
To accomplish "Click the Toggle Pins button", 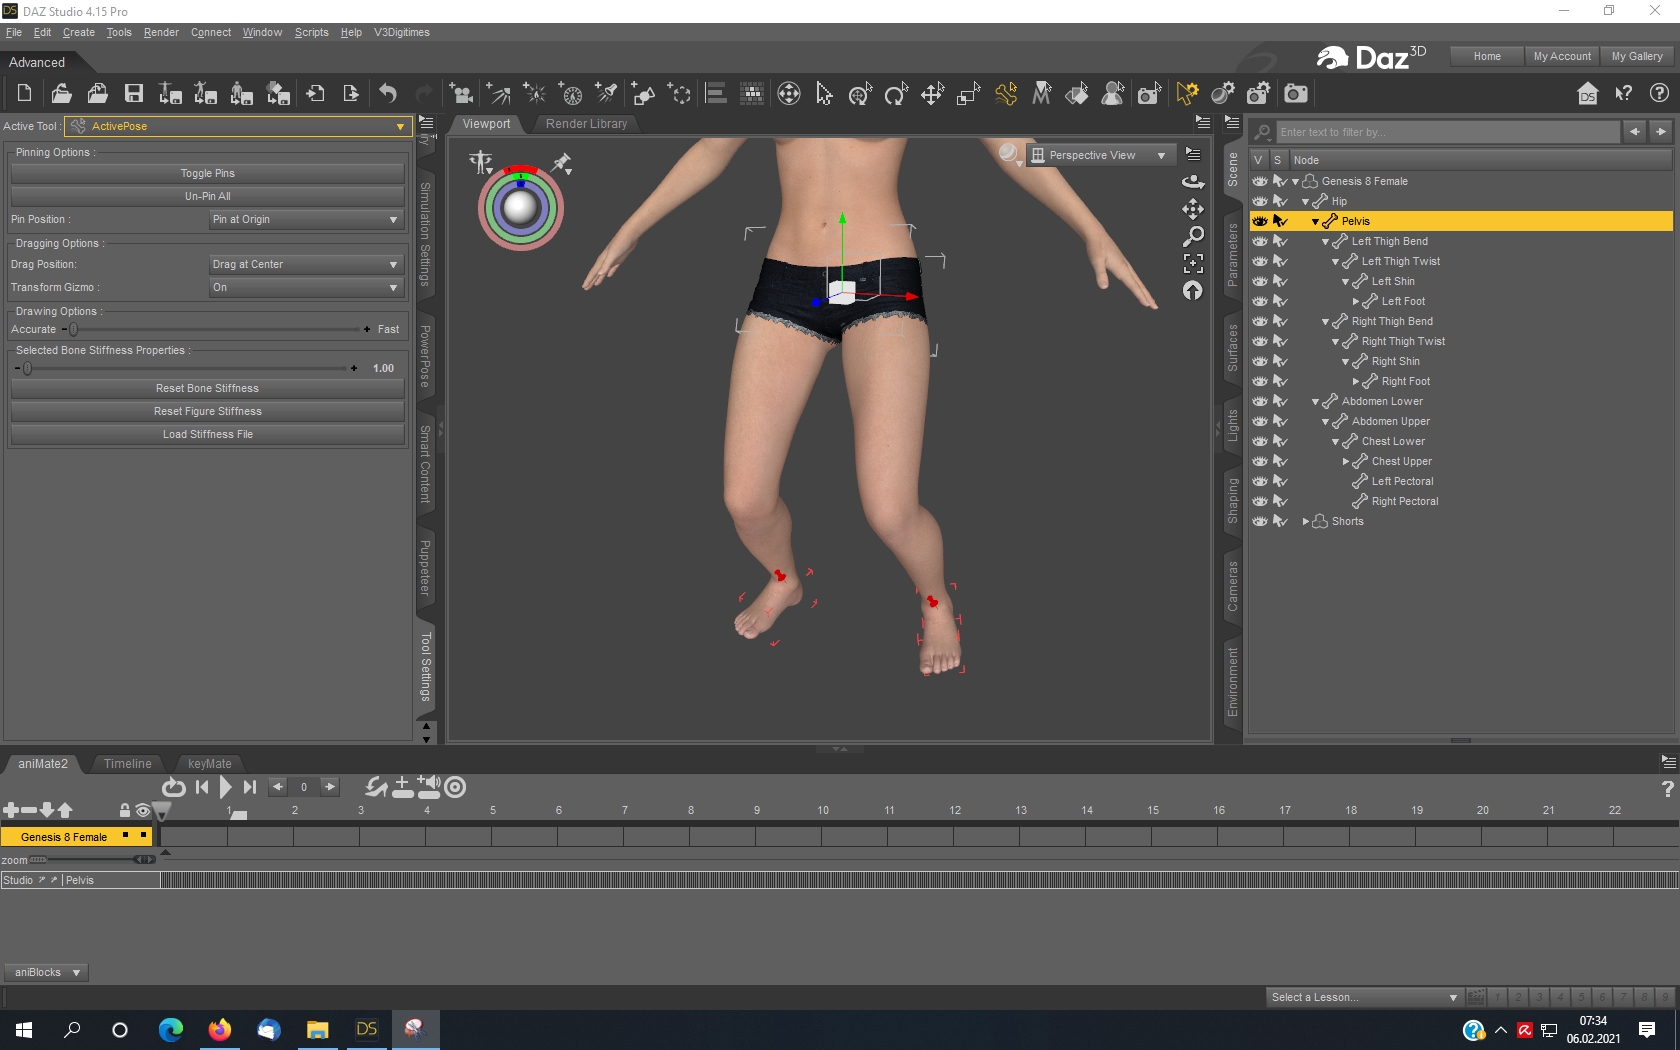I will pyautogui.click(x=207, y=173).
